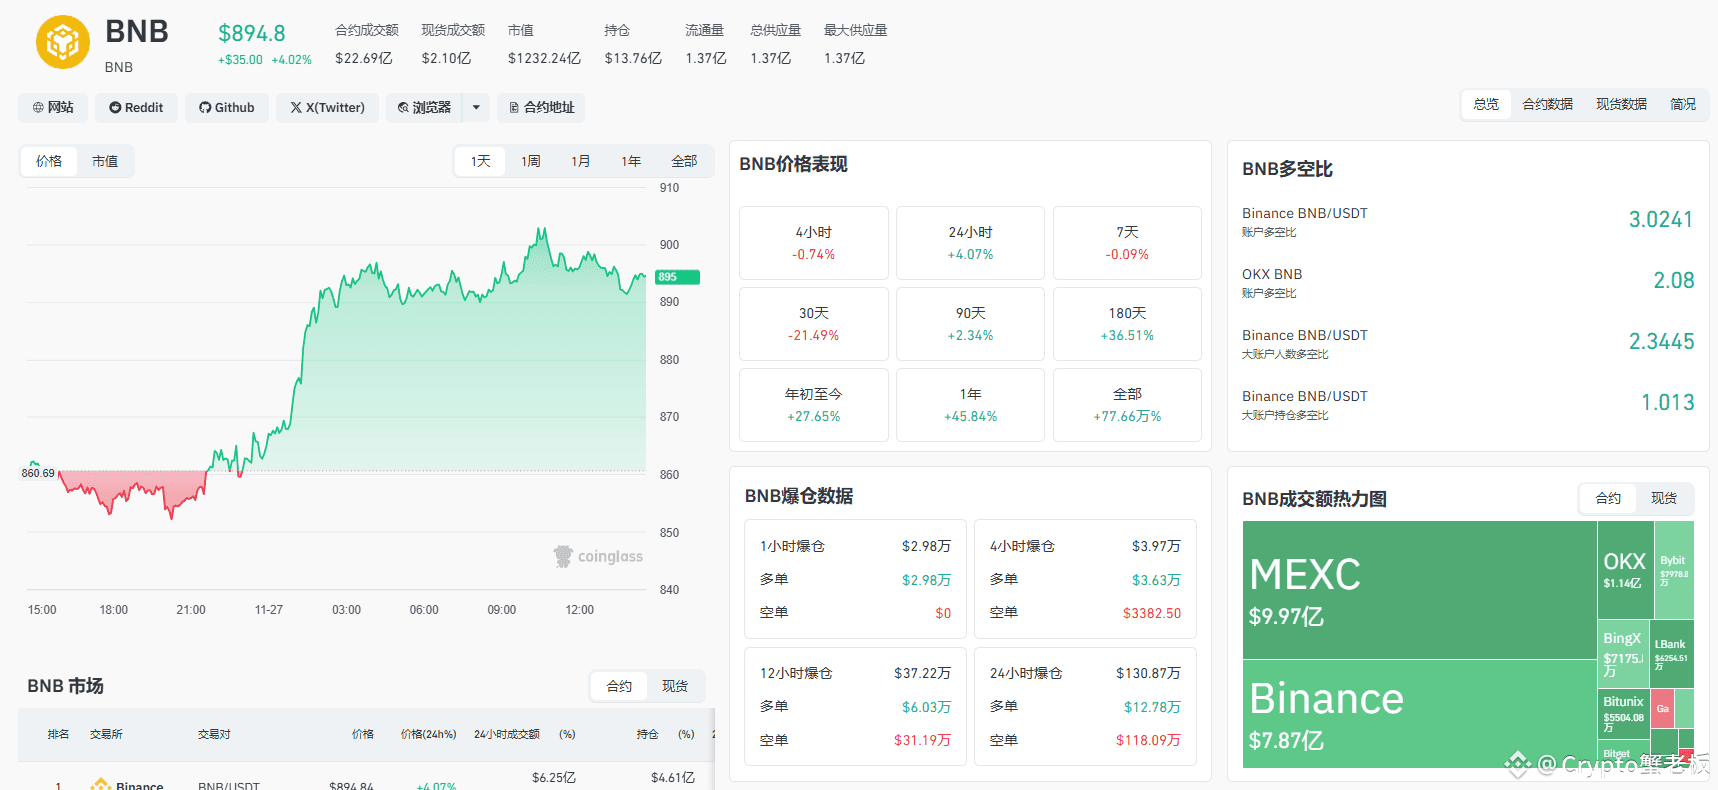Click the coinglass watermark logo on chart
The image size is (1718, 790).
click(598, 556)
